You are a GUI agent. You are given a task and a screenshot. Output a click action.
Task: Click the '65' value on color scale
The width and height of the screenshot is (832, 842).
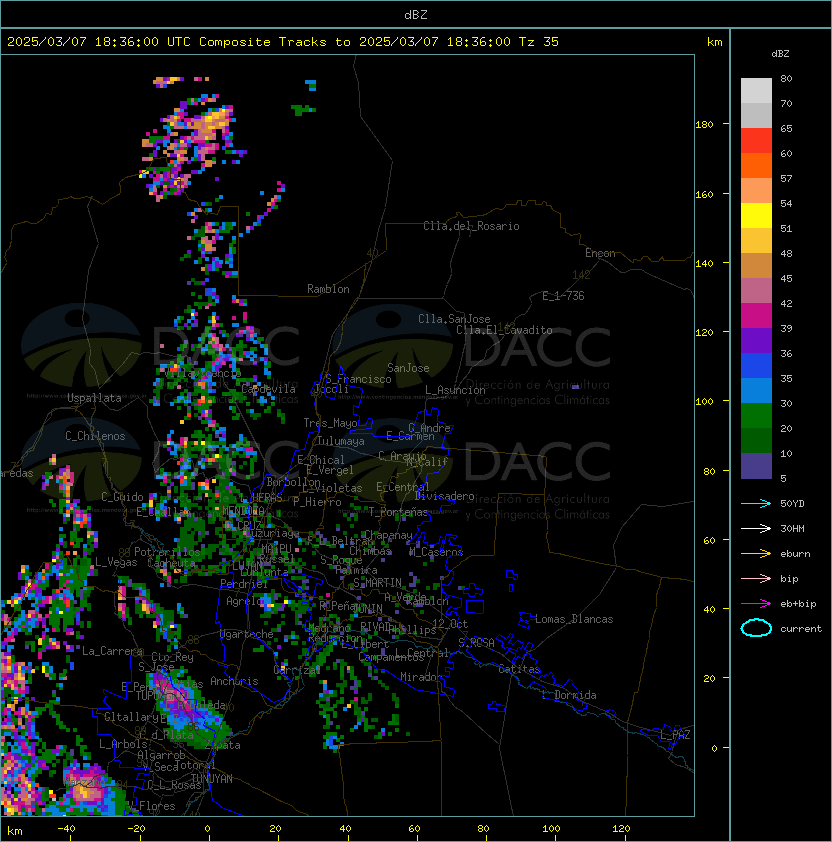(786, 128)
